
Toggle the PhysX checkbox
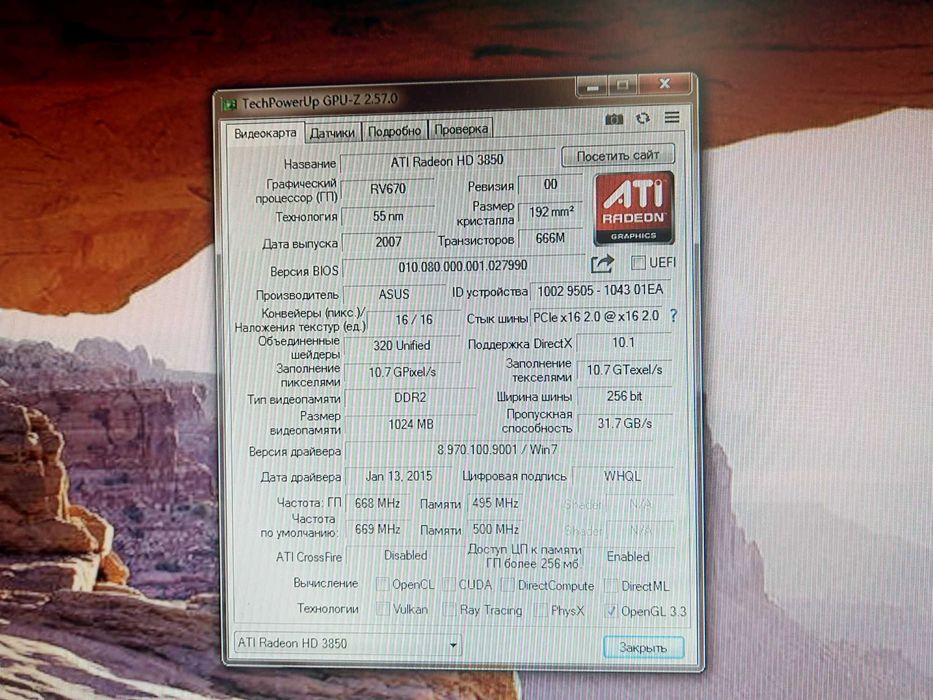(x=540, y=610)
